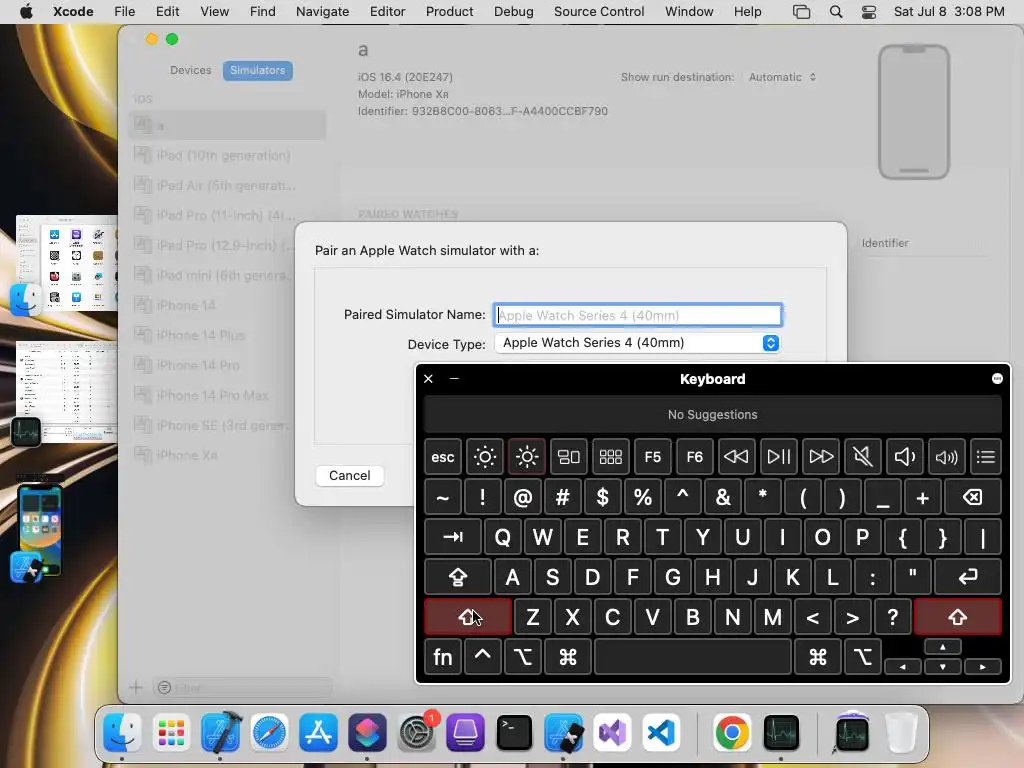Tap the right arrow key

pyautogui.click(x=982, y=667)
